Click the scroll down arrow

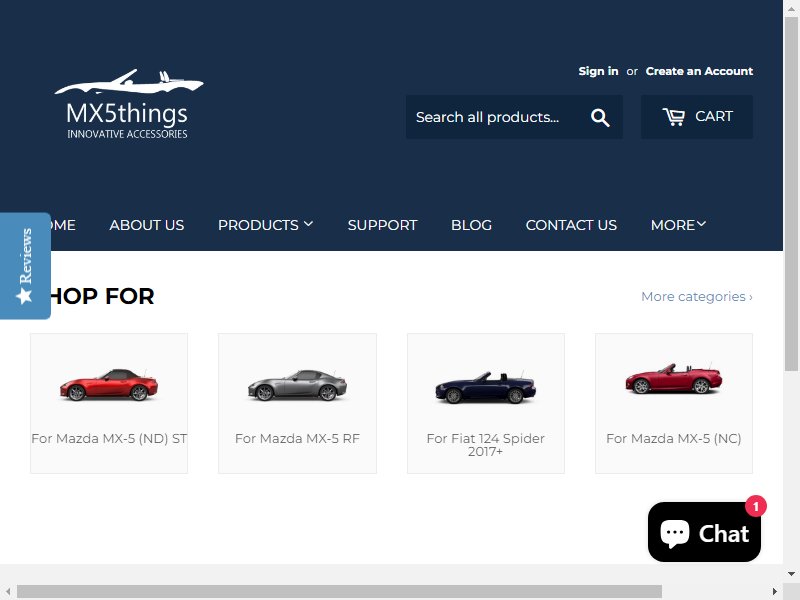(791, 573)
